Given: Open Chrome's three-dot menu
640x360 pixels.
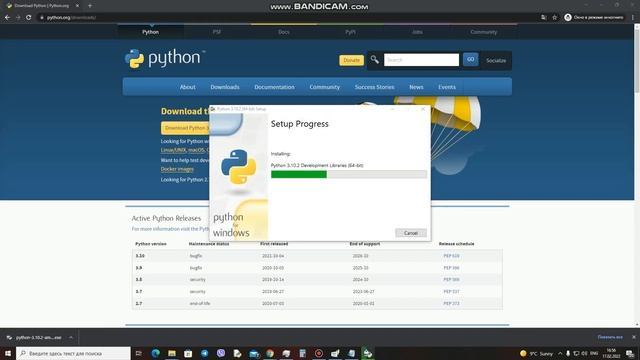Looking at the screenshot, I should click(633, 18).
